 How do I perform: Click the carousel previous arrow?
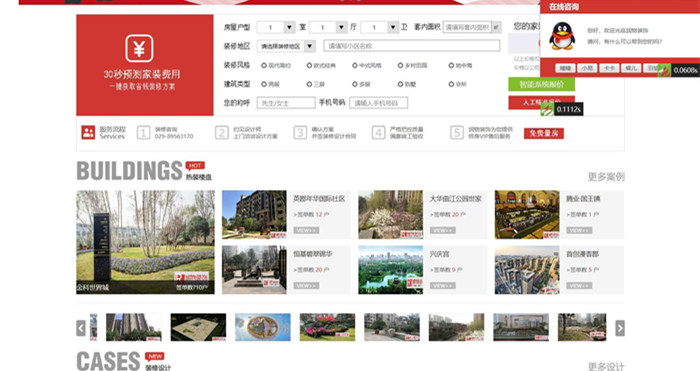(x=81, y=328)
